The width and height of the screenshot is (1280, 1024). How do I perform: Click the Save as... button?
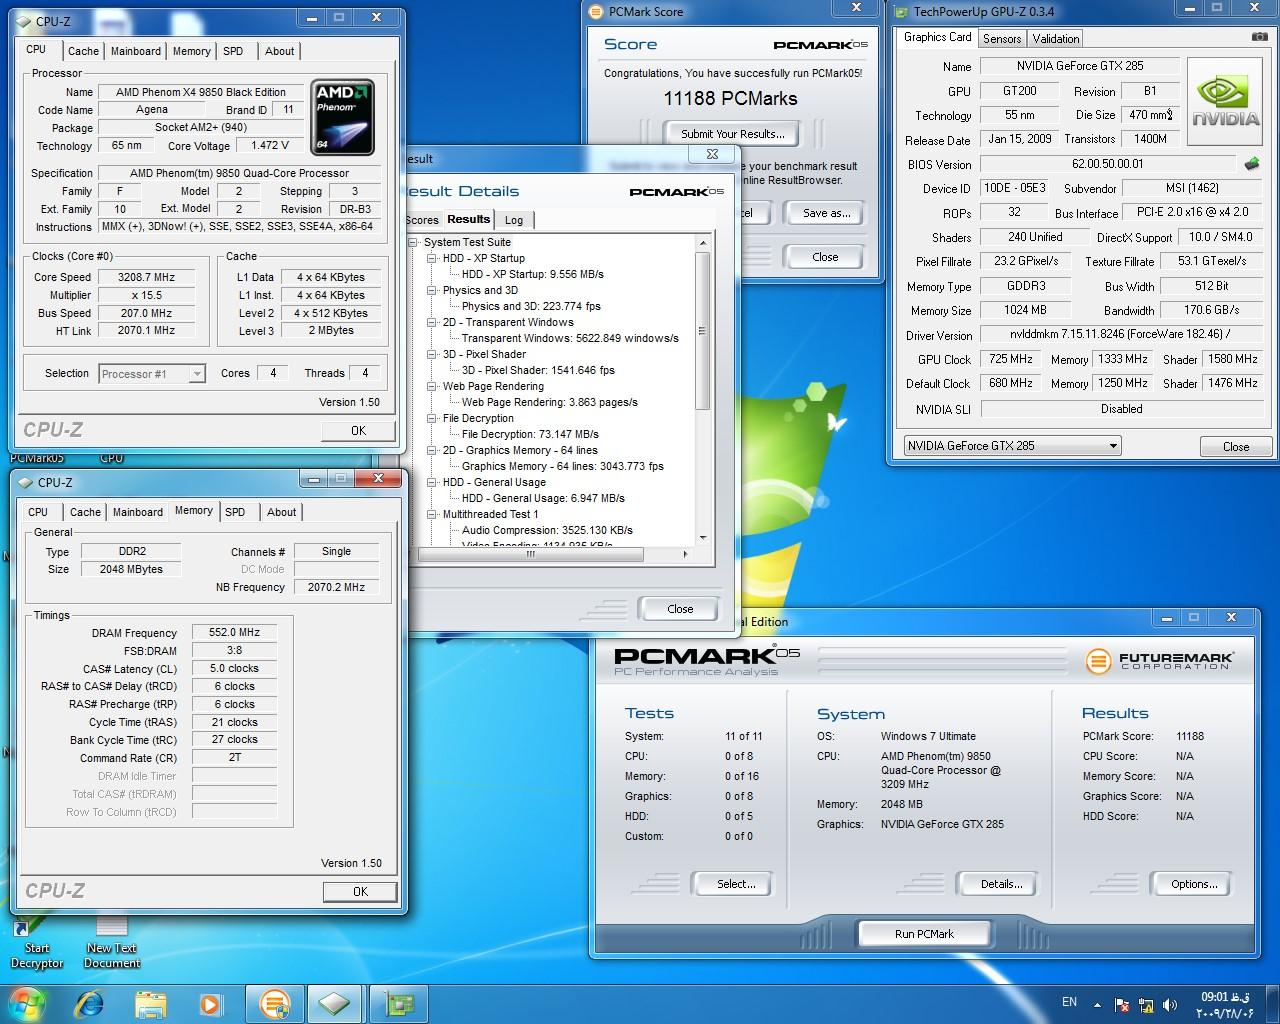tap(826, 213)
